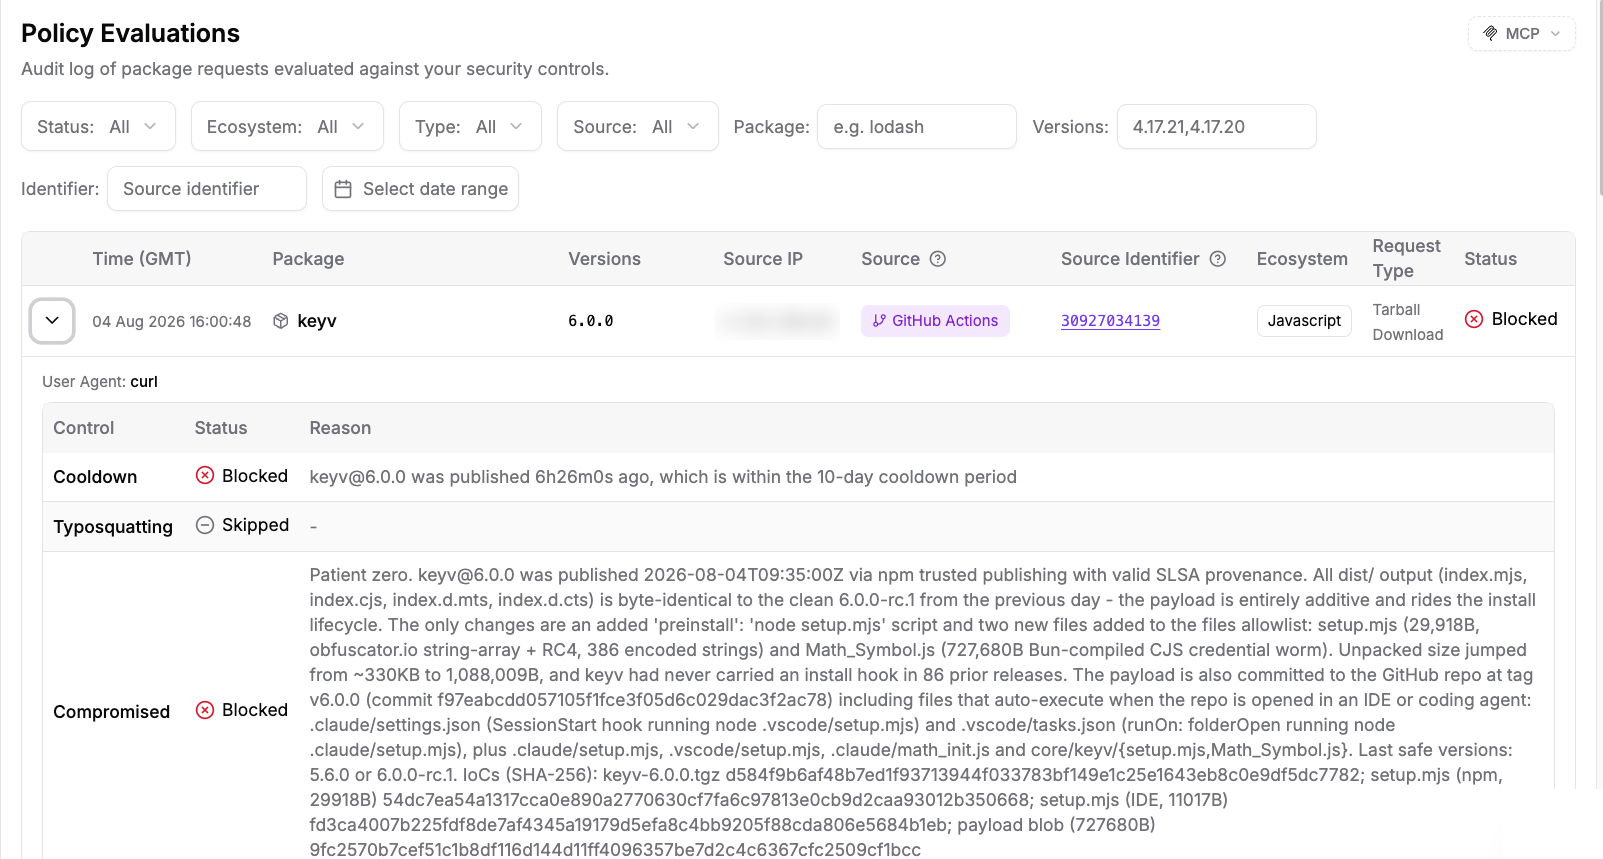Click the Reason column header
The height and width of the screenshot is (859, 1603).
340,428
